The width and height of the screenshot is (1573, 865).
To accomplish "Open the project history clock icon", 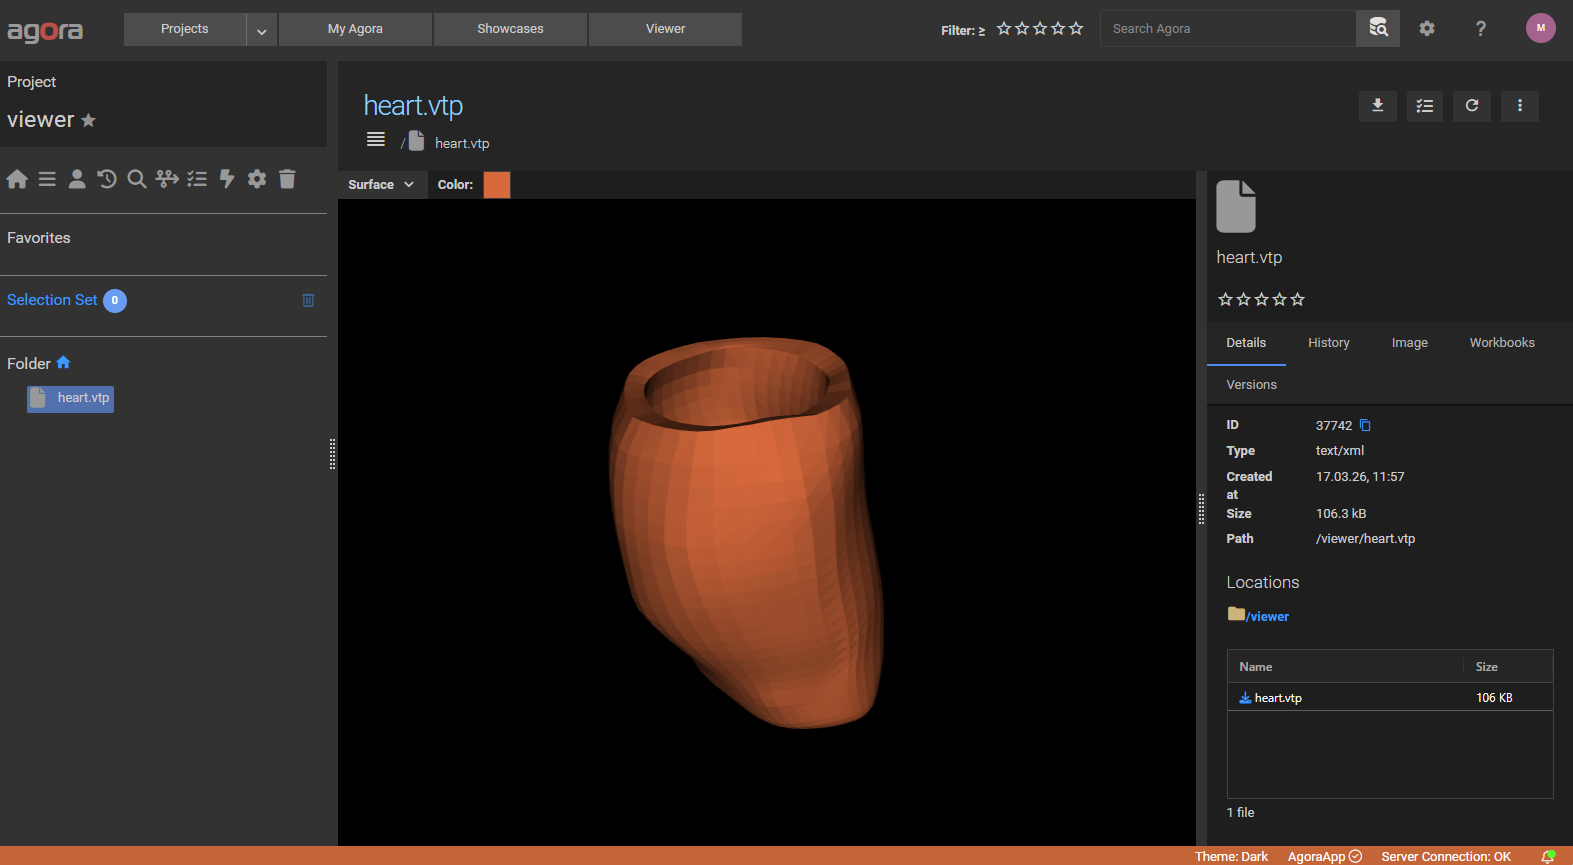I will (x=107, y=179).
